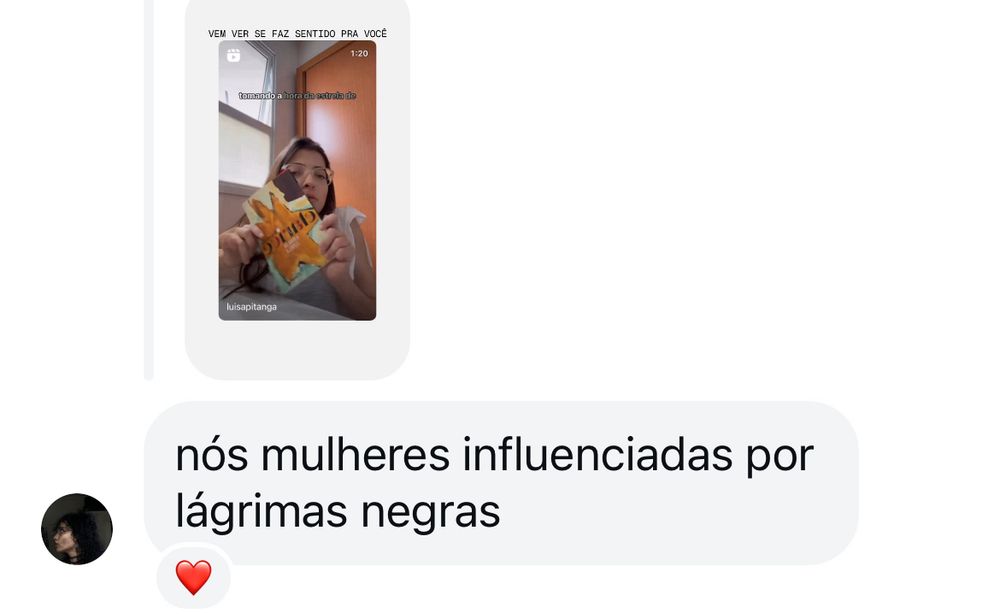The image size is (1000, 614).
Task: Tap the Reels icon on shared video
Action: [233, 55]
